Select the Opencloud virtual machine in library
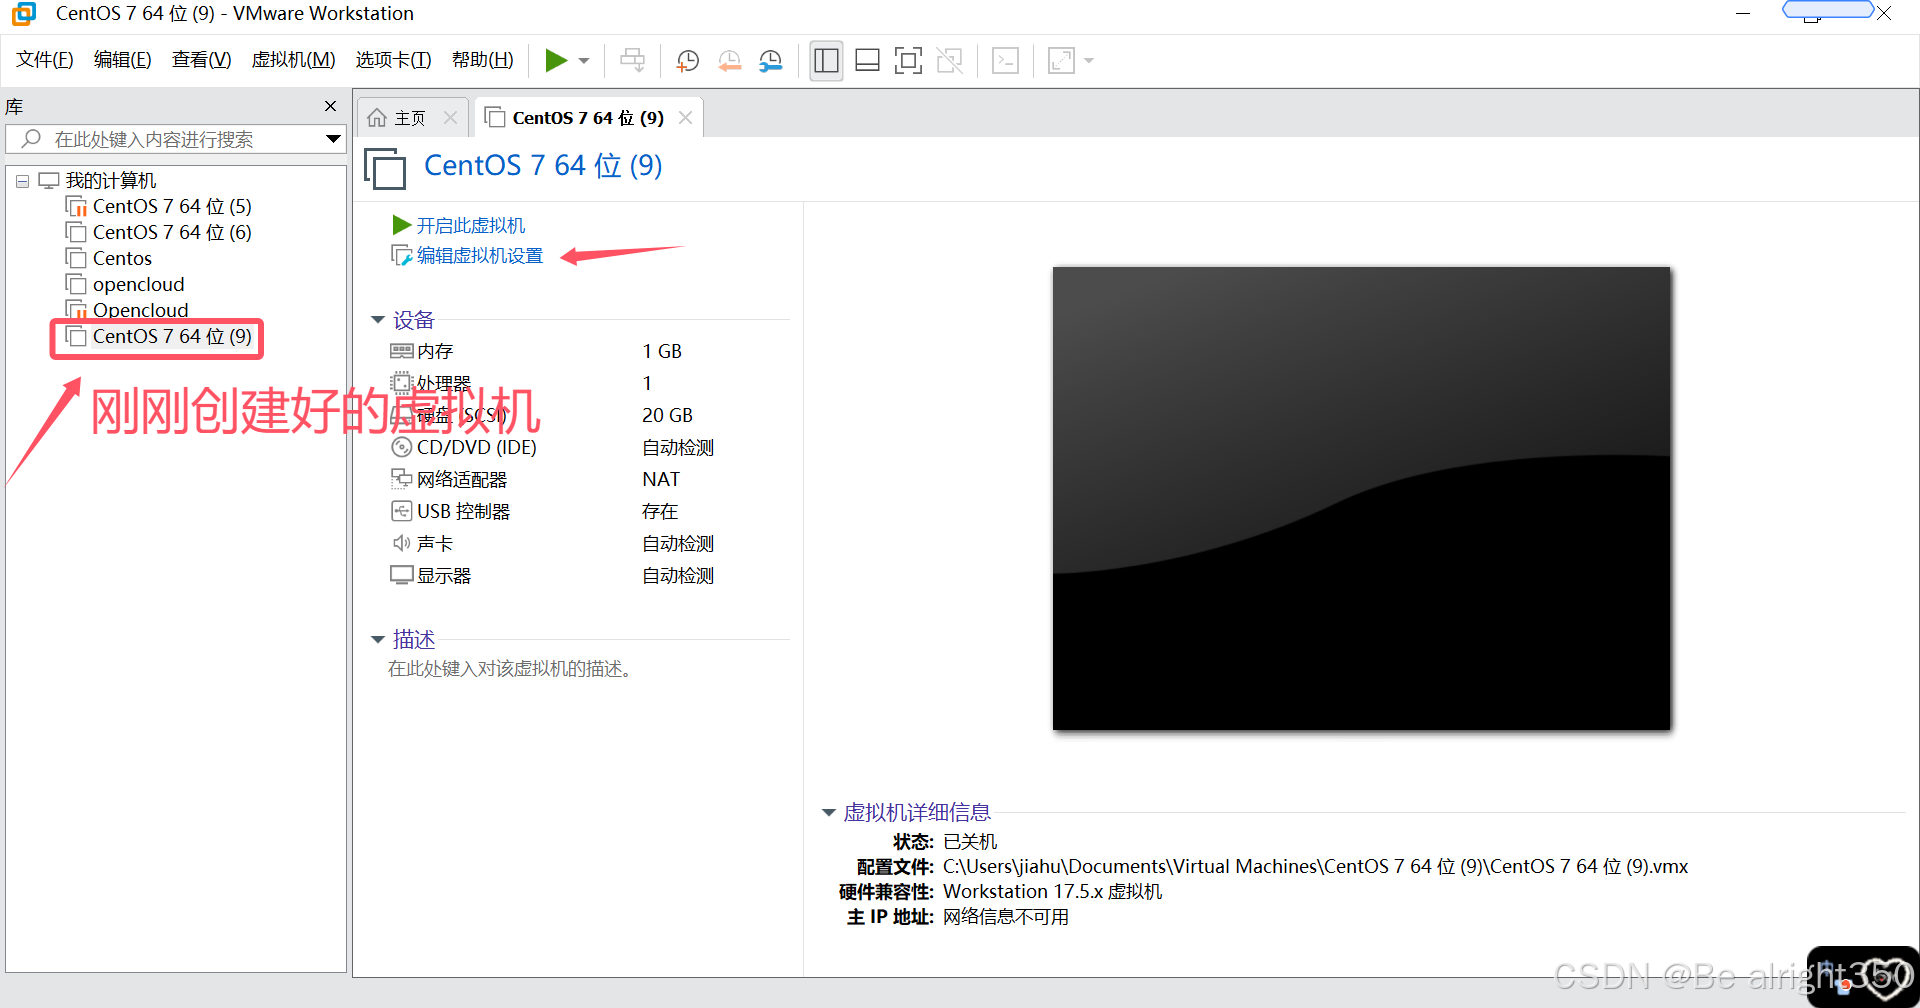Viewport: 1920px width, 1008px height. pyautogui.click(x=139, y=310)
